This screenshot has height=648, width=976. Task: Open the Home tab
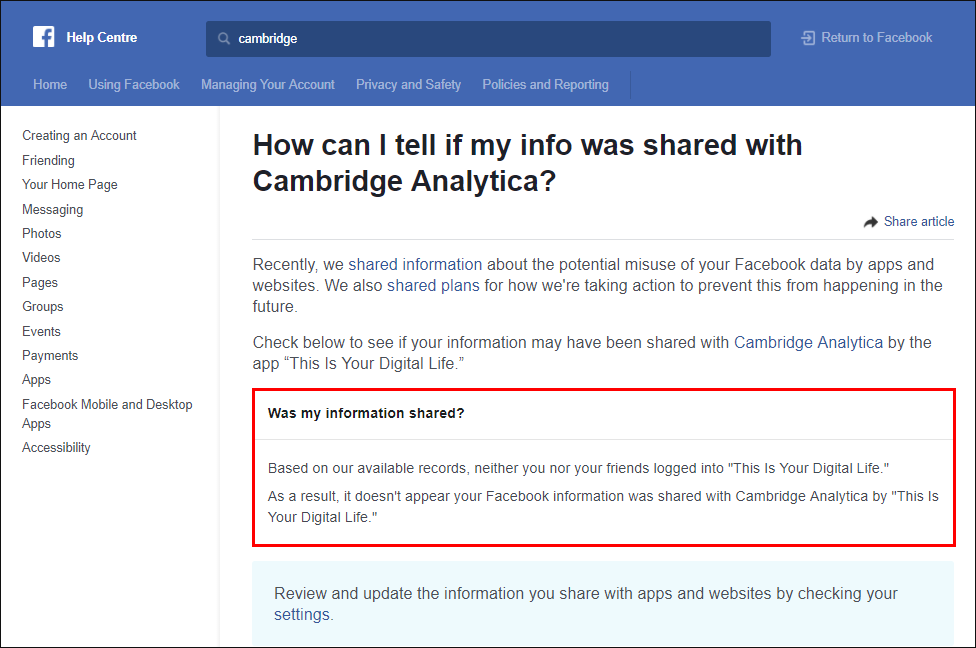point(50,85)
